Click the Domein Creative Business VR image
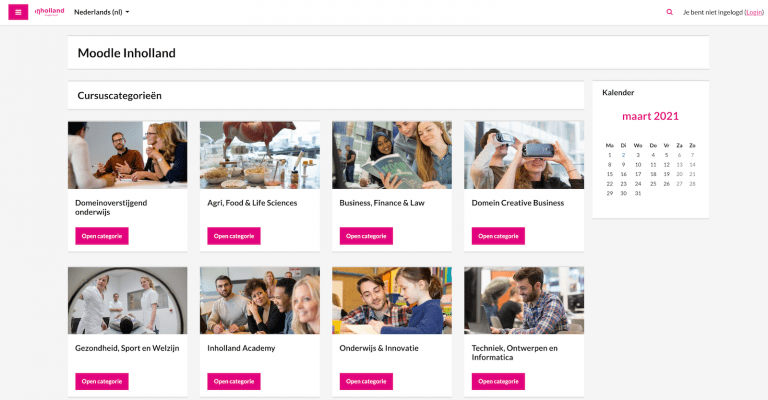Viewport: 768px width, 400px height. [x=524, y=155]
